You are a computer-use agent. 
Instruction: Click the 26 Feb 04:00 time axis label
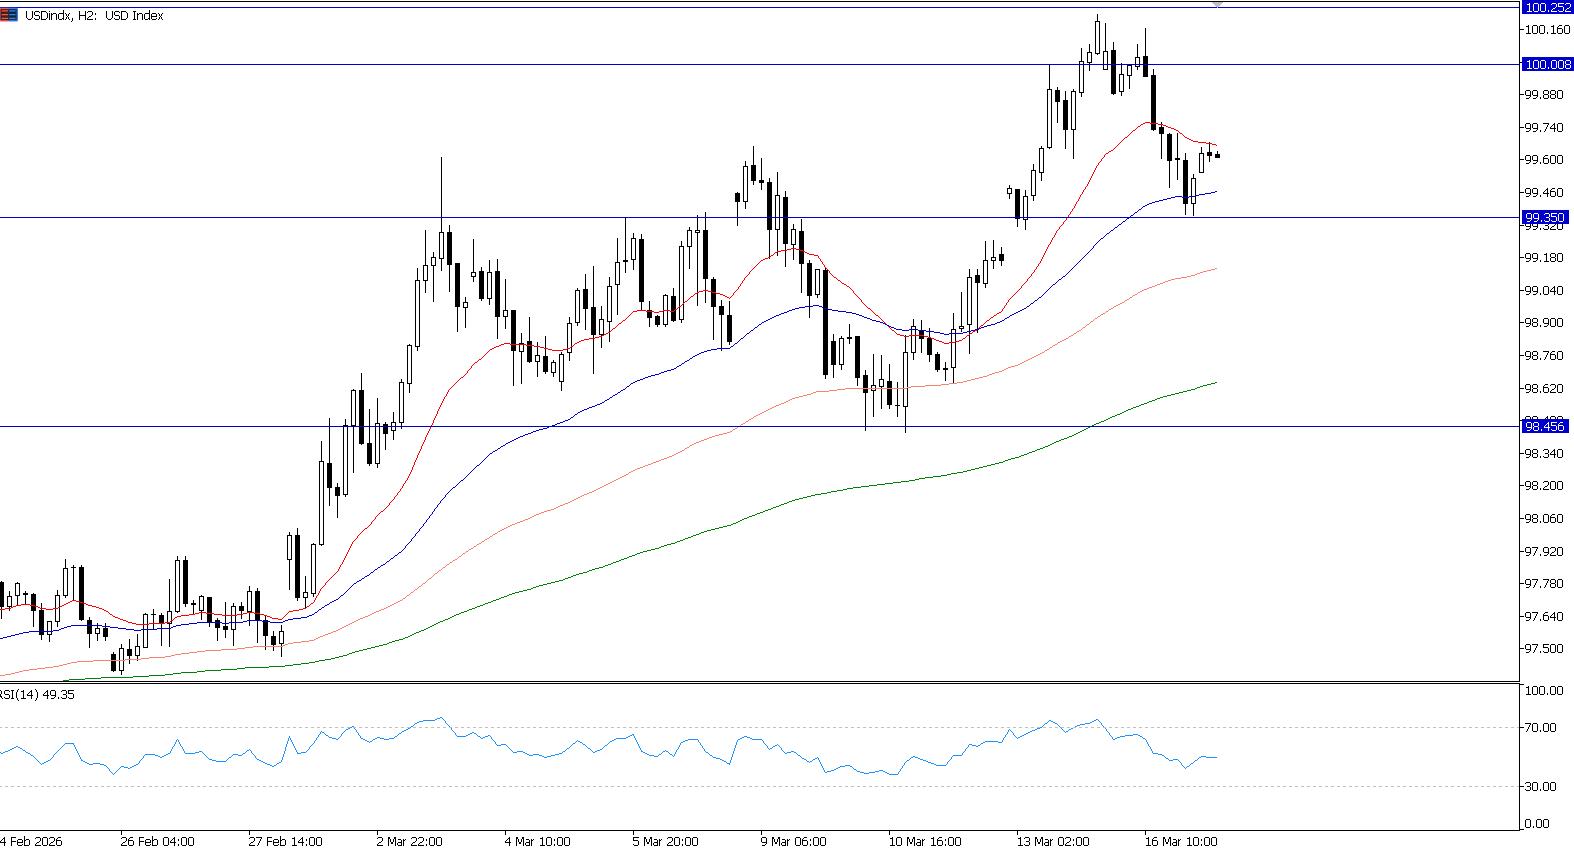(157, 841)
